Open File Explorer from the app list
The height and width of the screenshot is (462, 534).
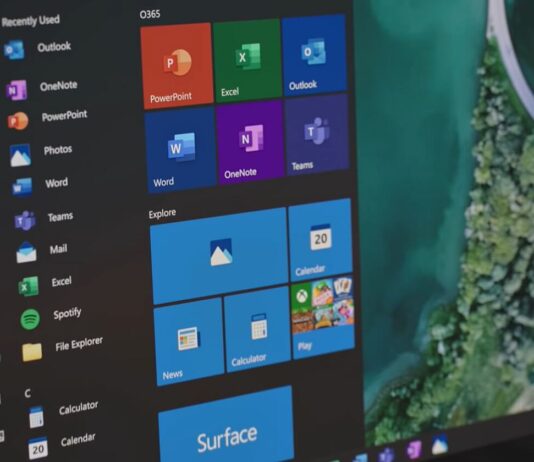(x=62, y=349)
